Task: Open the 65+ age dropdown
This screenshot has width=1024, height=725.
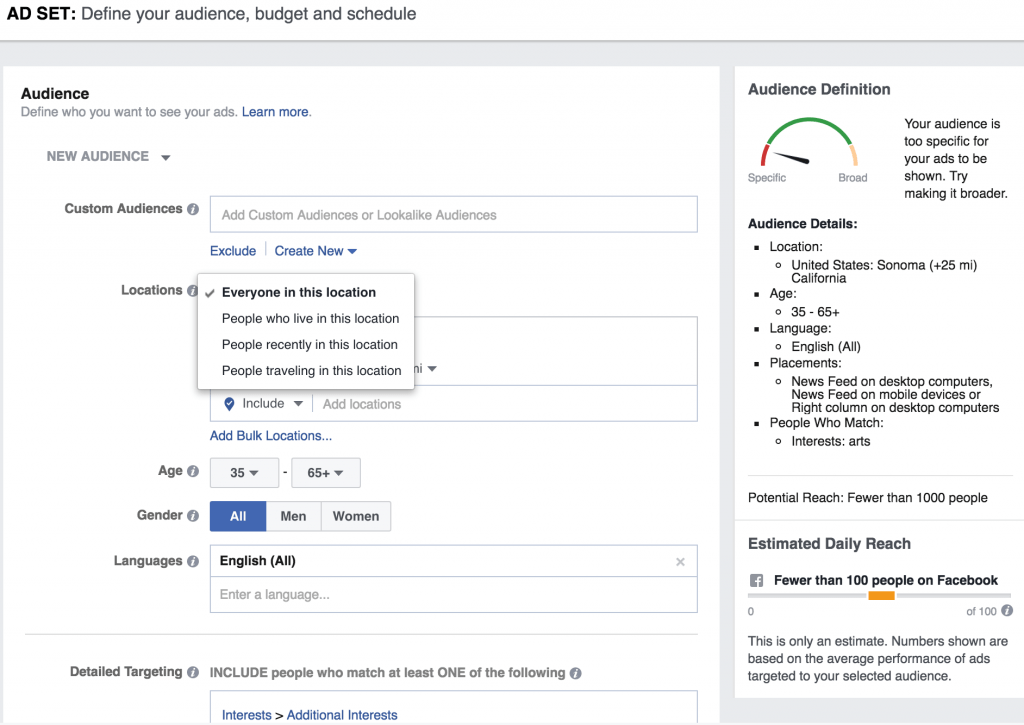Action: [326, 471]
